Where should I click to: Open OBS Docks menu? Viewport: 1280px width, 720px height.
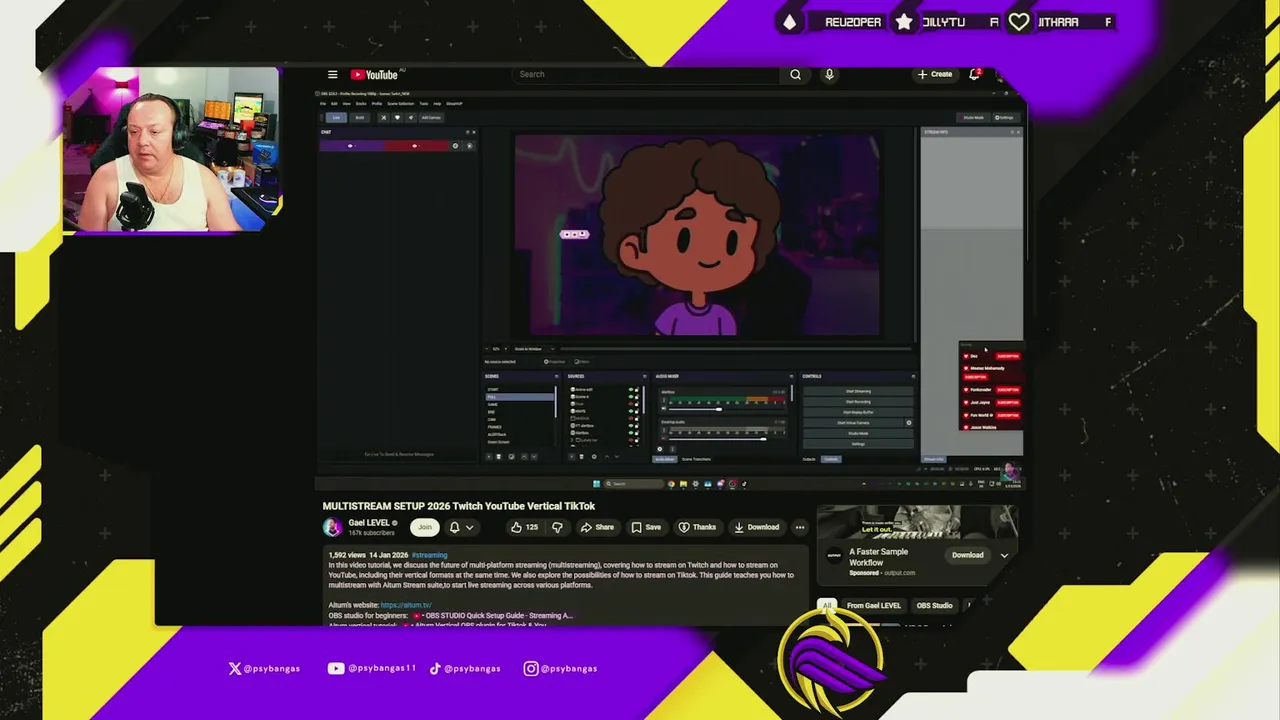click(361, 104)
